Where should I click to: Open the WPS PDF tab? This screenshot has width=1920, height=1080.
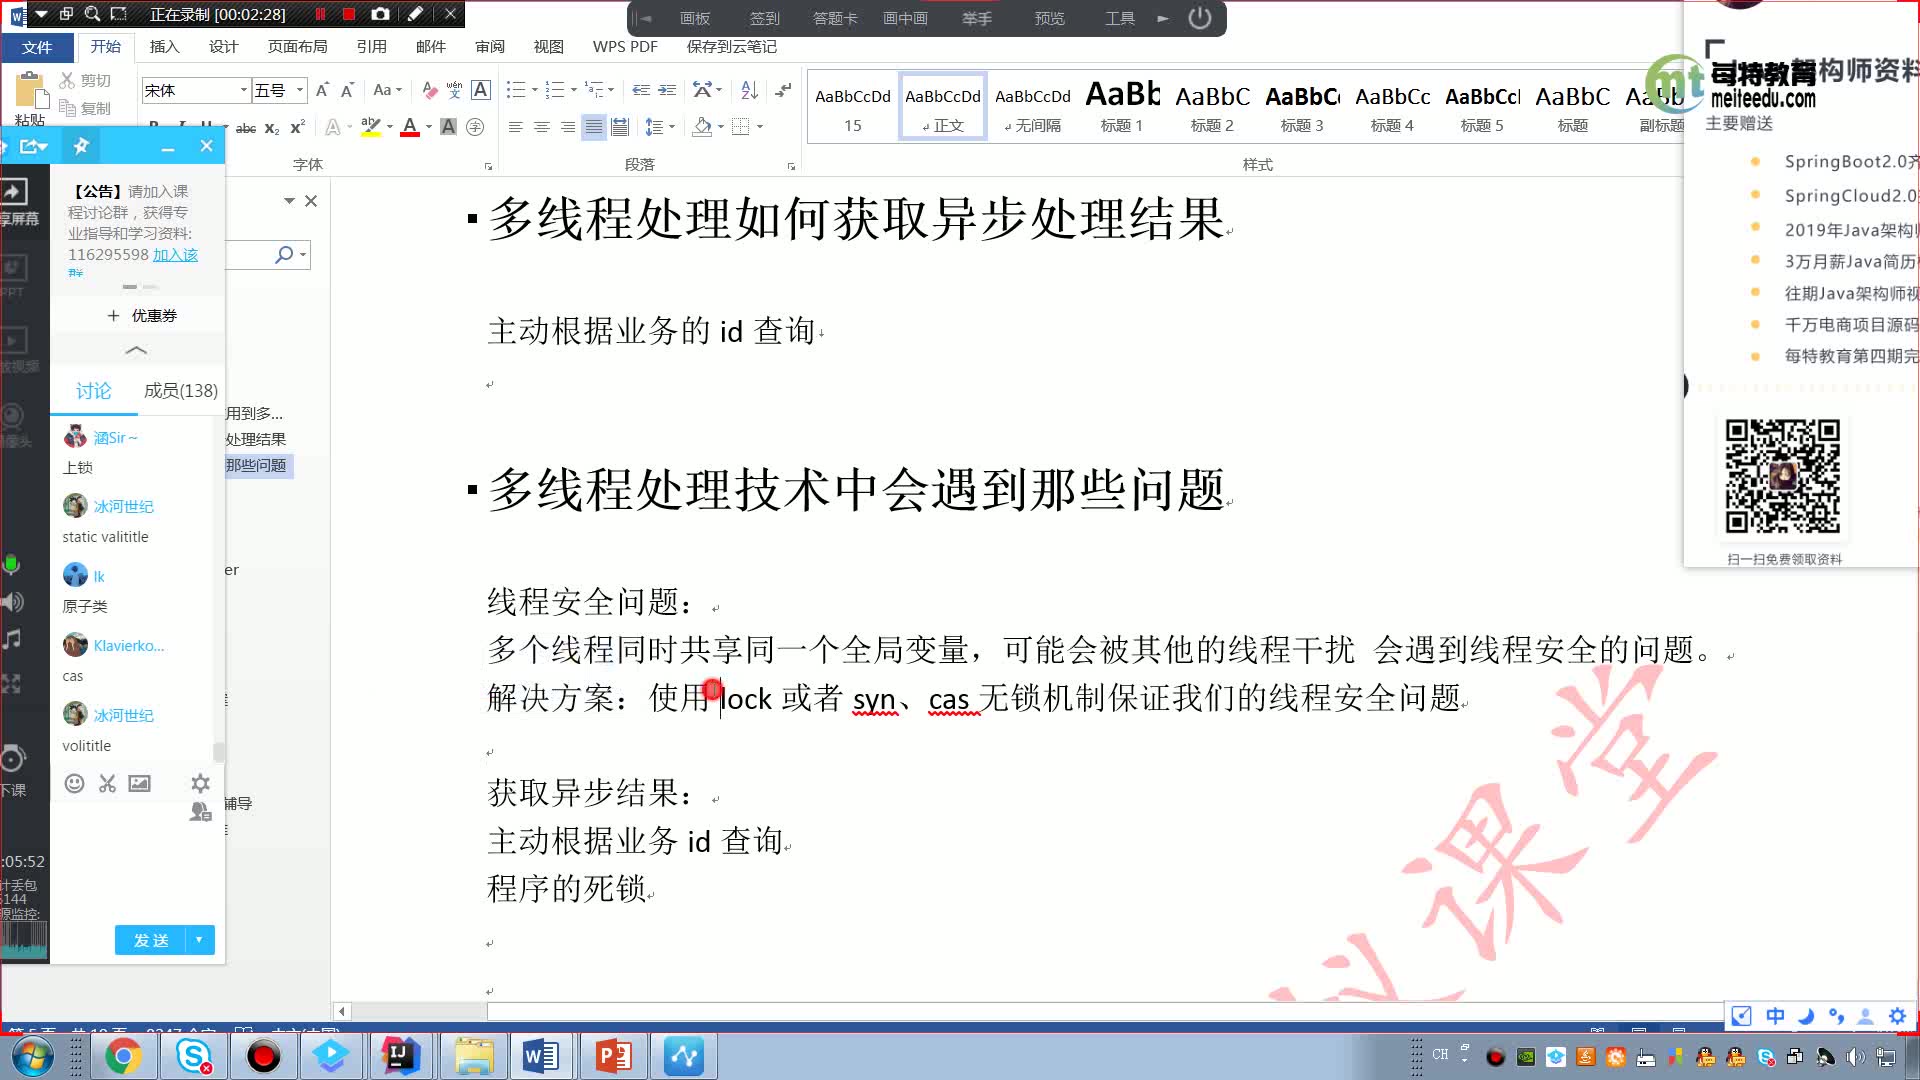pos(625,47)
